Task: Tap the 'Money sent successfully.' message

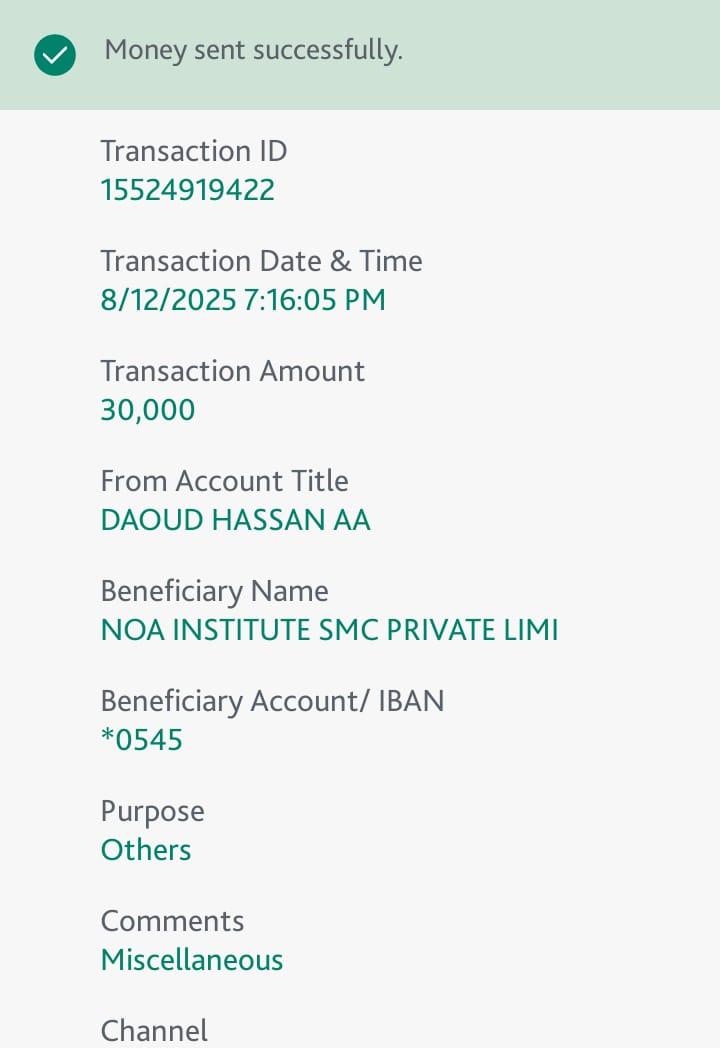Action: 253,50
